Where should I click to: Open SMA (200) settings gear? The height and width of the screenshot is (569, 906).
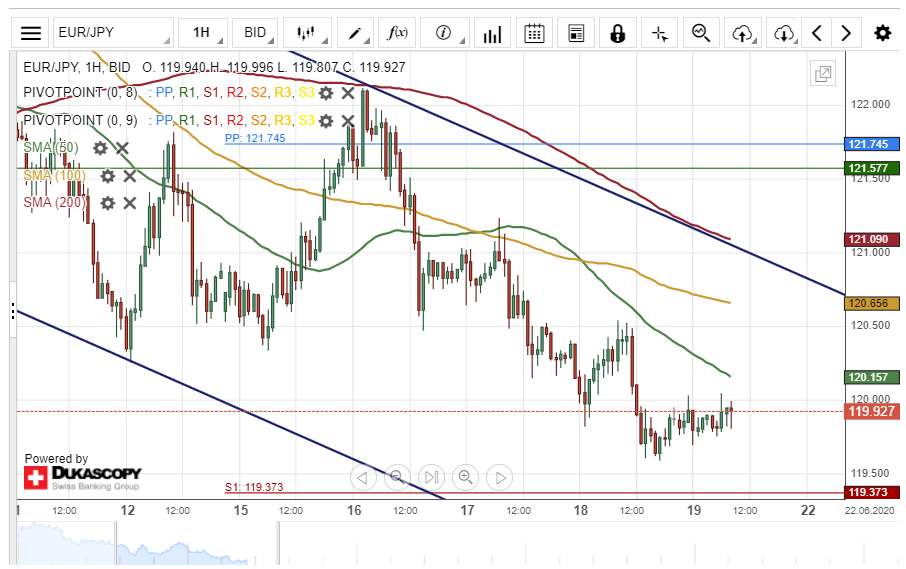click(107, 203)
